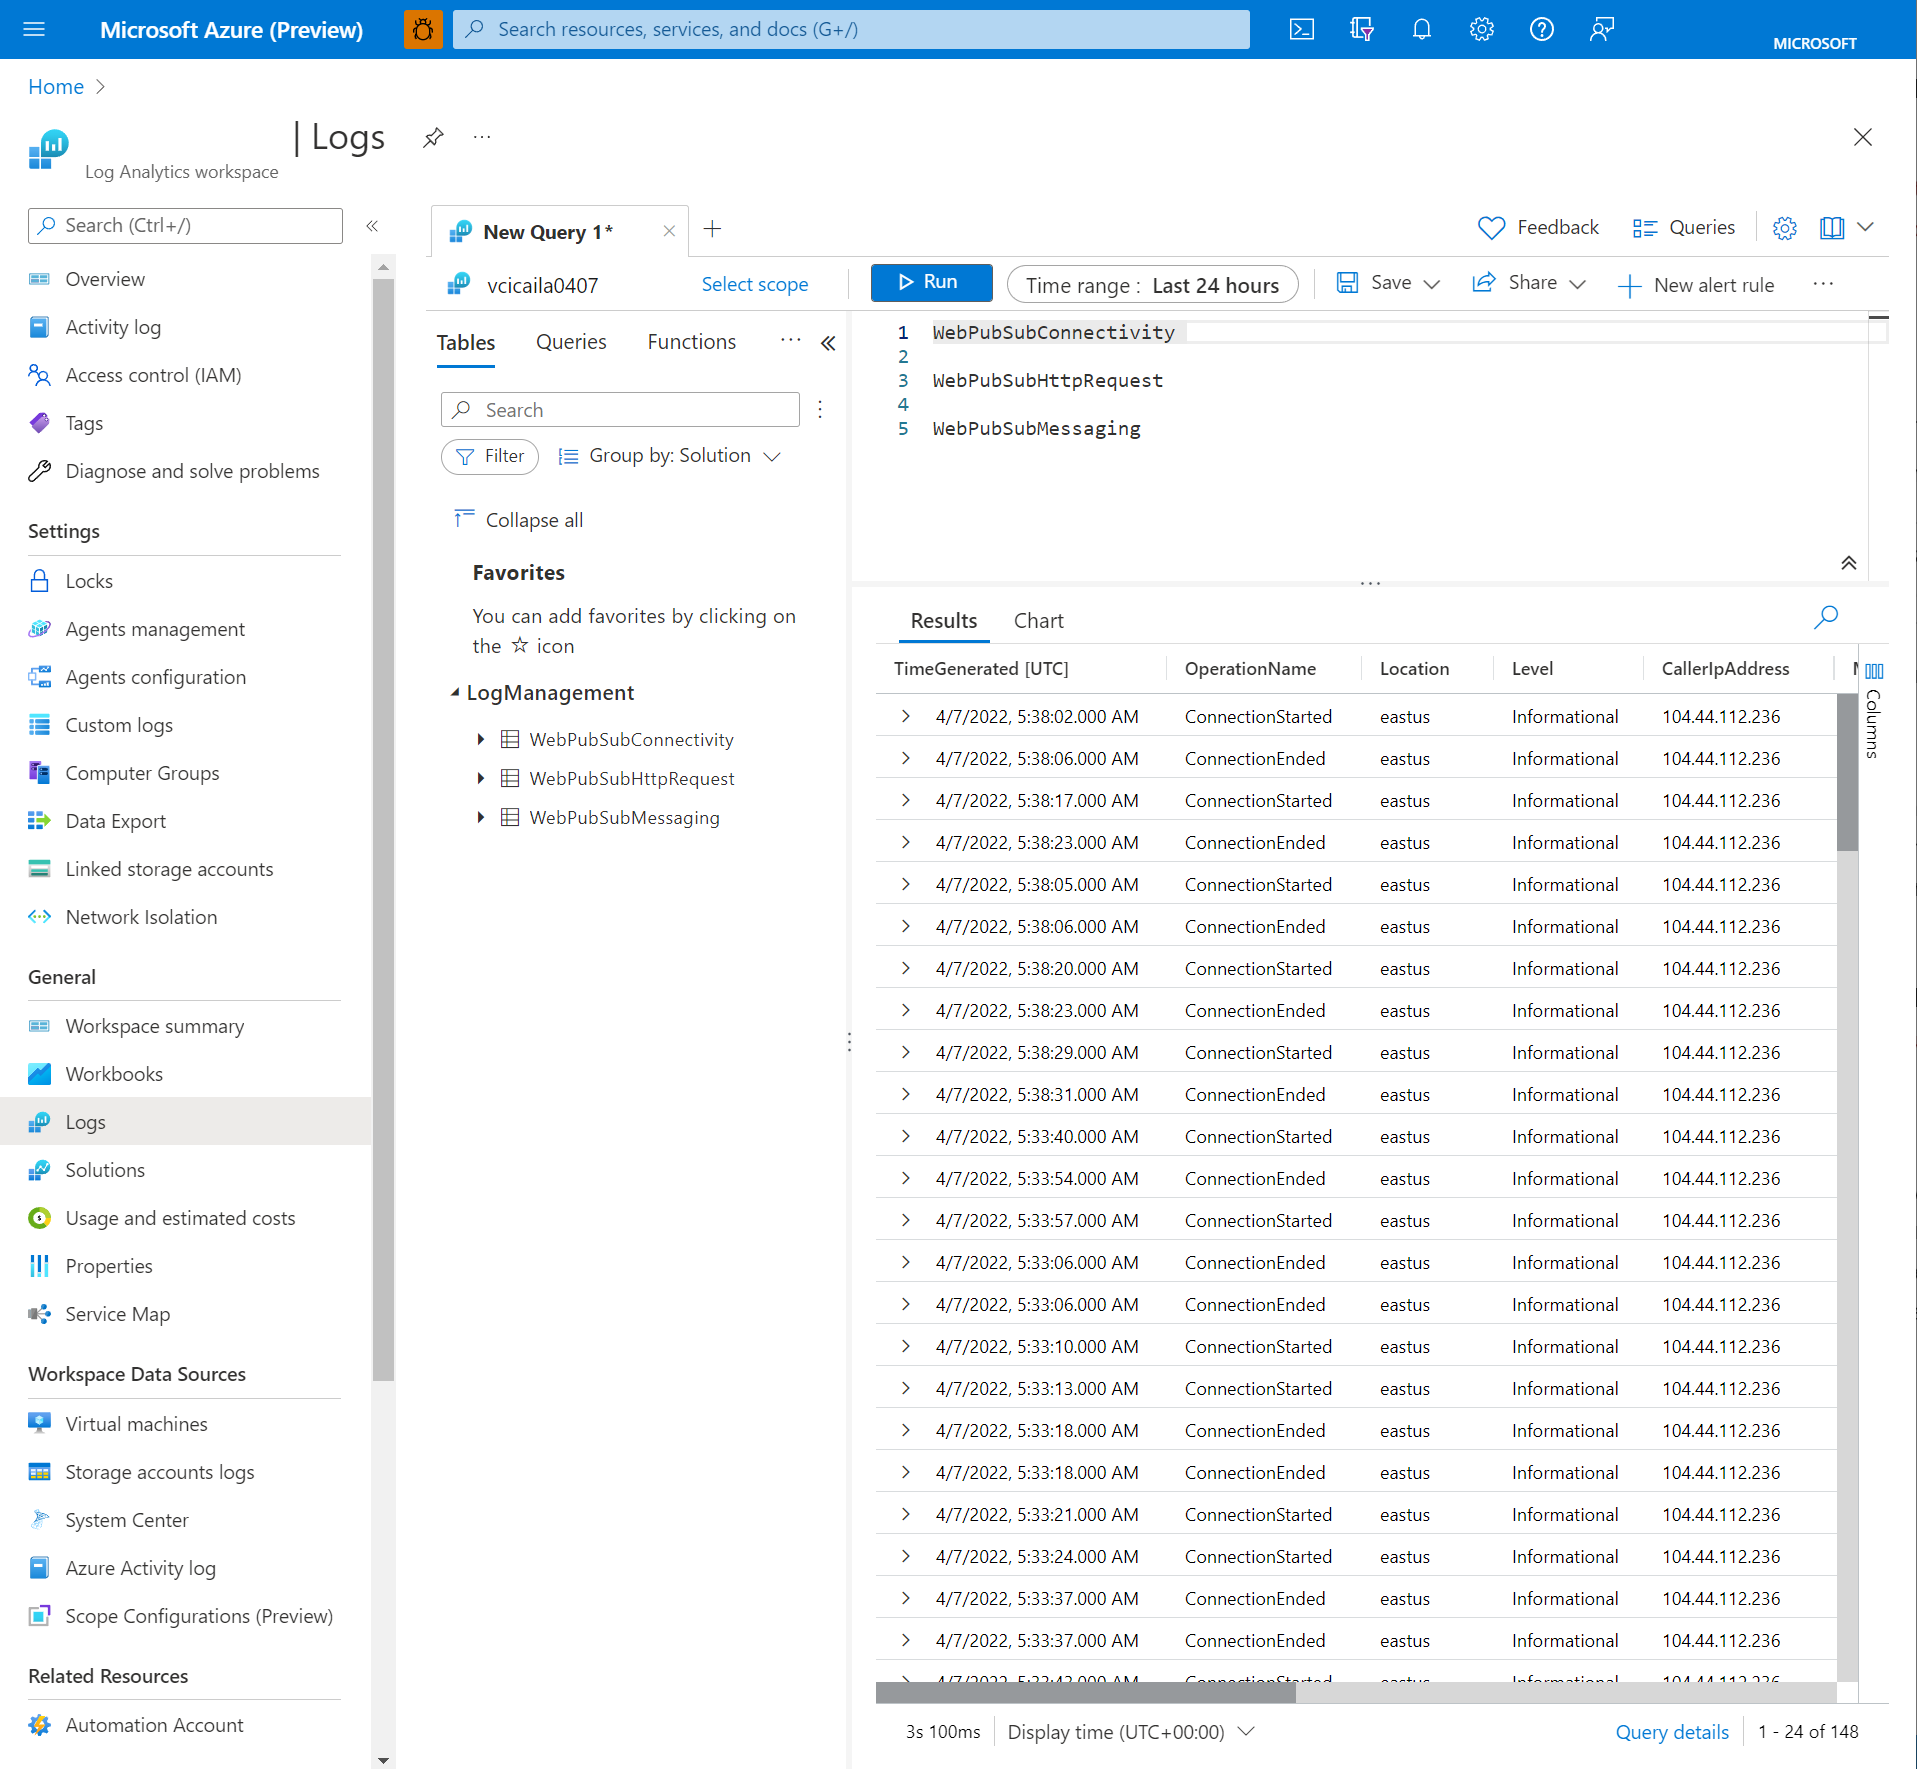The height and width of the screenshot is (1769, 1917).
Task: Open the Columns panel icon
Action: click(1874, 671)
